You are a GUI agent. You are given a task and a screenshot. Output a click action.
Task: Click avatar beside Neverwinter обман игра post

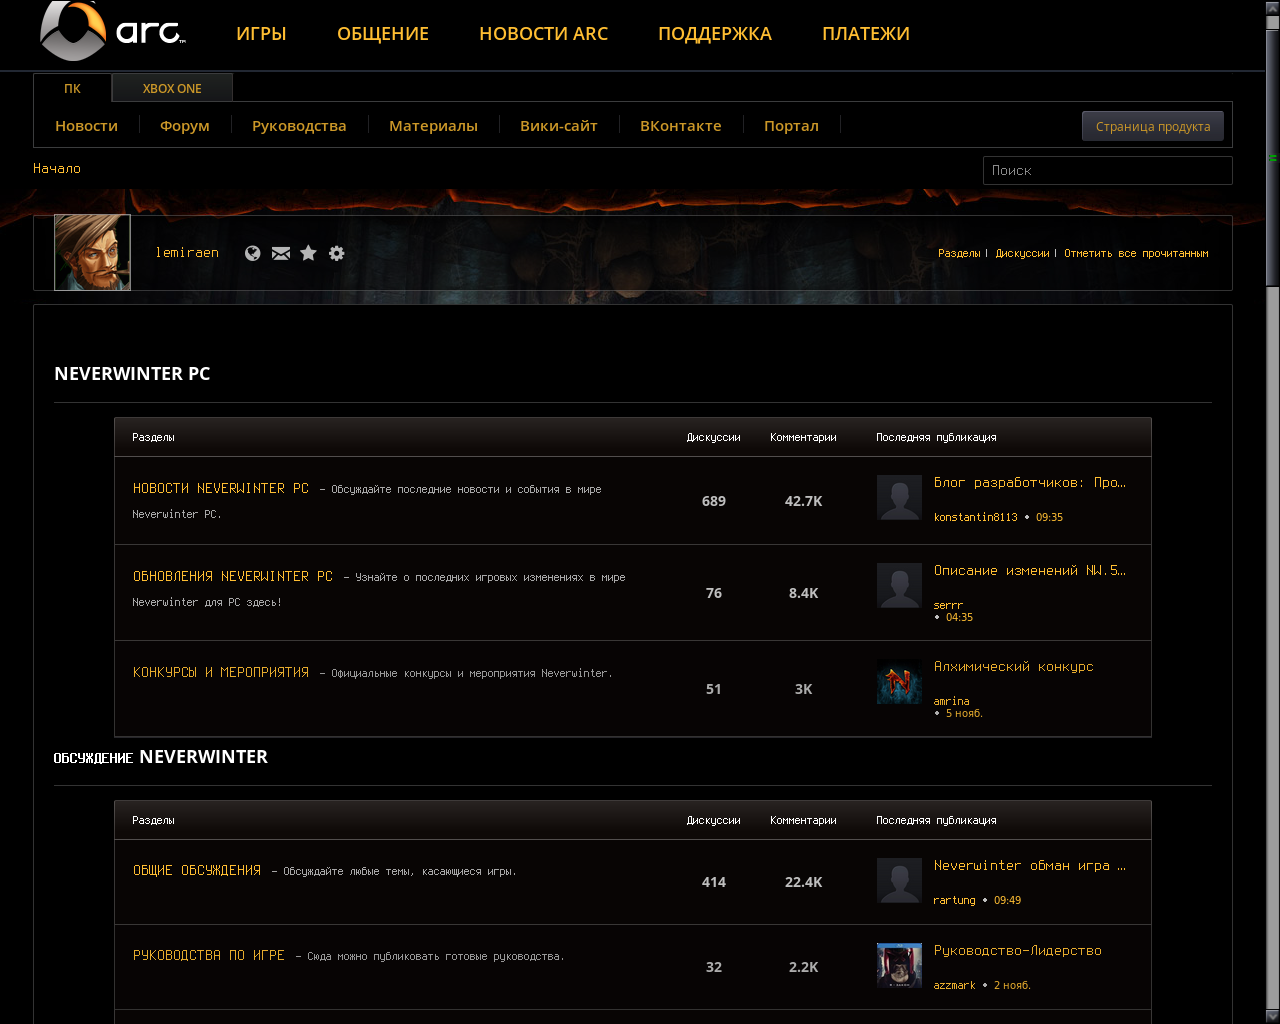[x=899, y=880]
